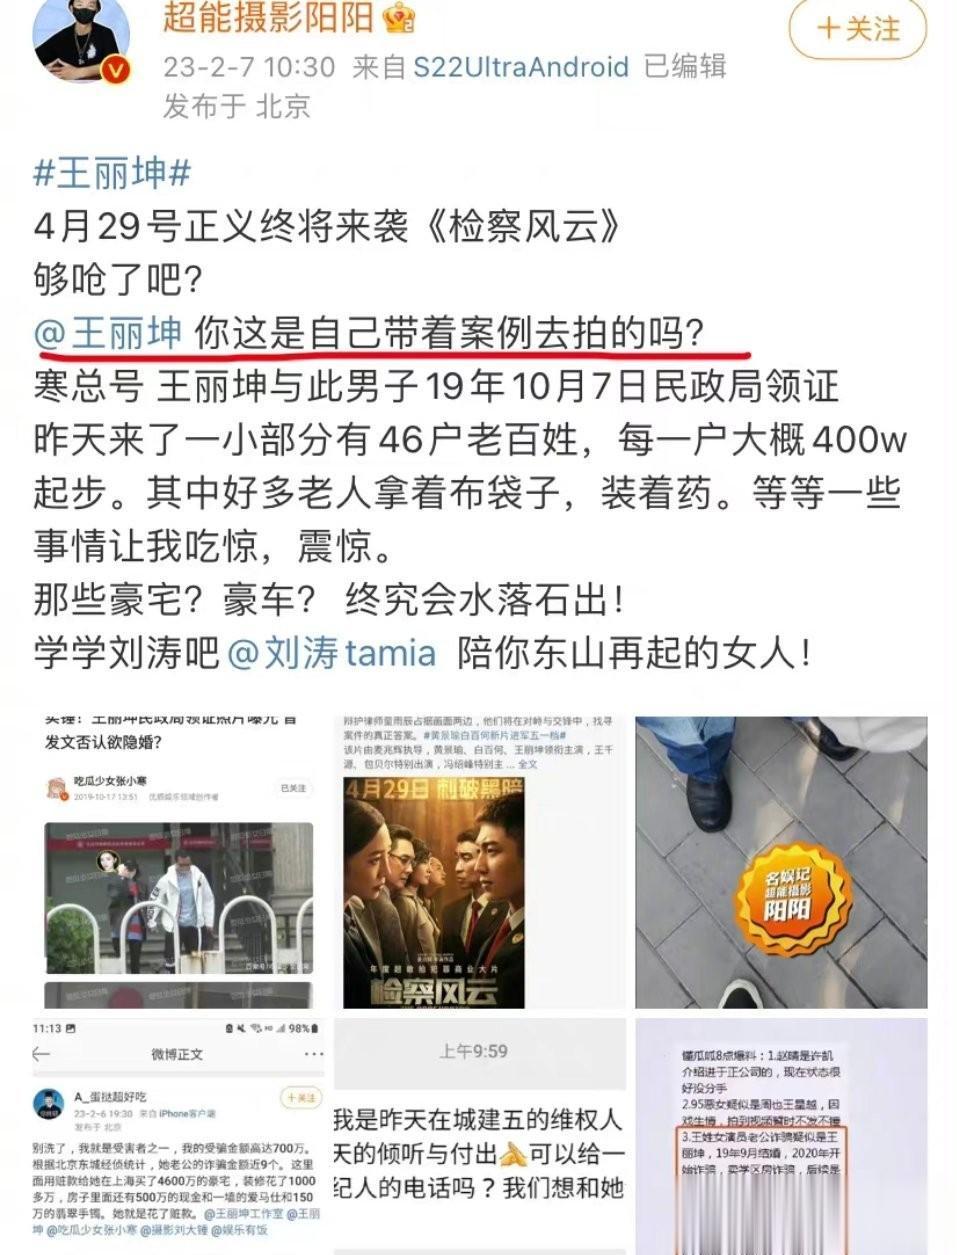Tap the orange verified badge on avatar

pyautogui.click(x=116, y=71)
